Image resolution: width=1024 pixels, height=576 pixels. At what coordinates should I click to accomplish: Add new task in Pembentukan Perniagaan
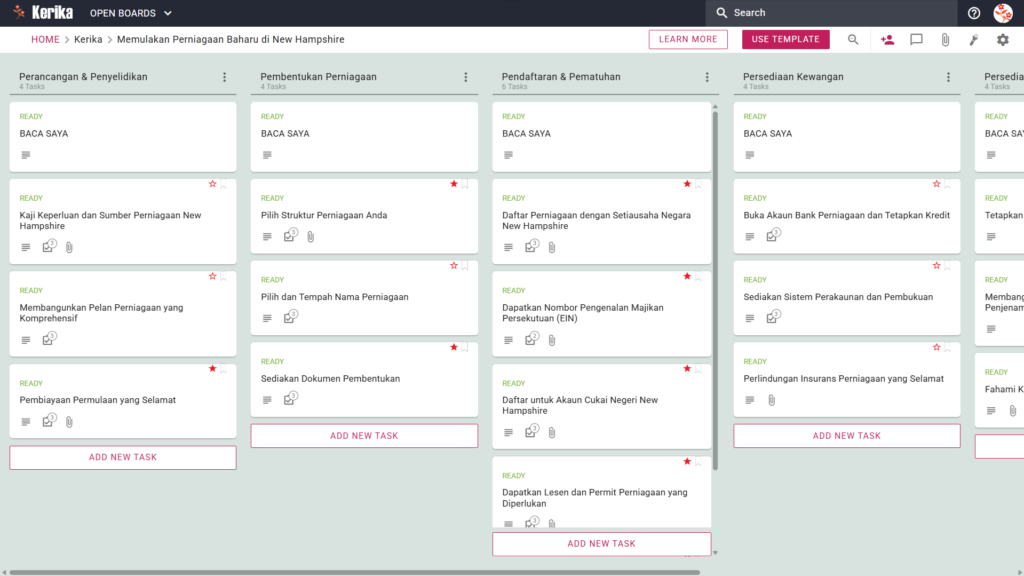coord(364,436)
